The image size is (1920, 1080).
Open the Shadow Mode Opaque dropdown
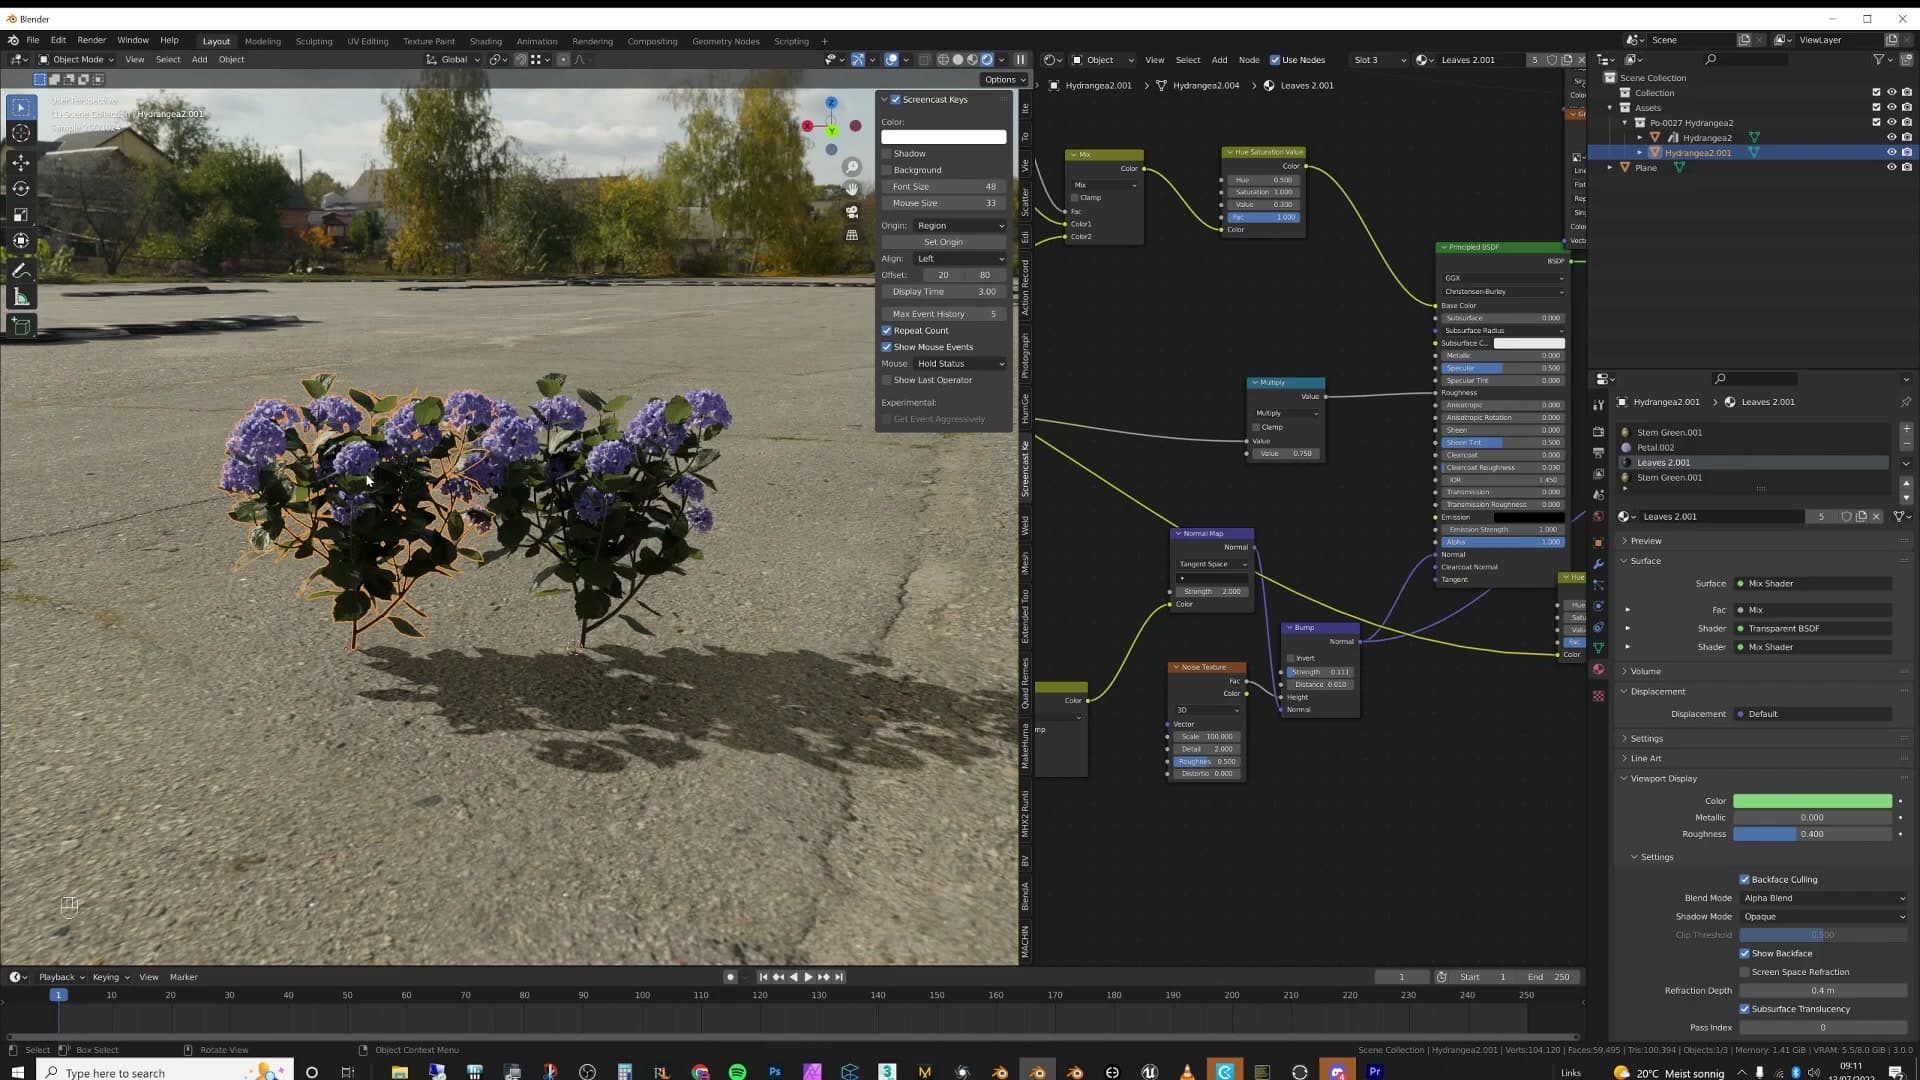1823,917
